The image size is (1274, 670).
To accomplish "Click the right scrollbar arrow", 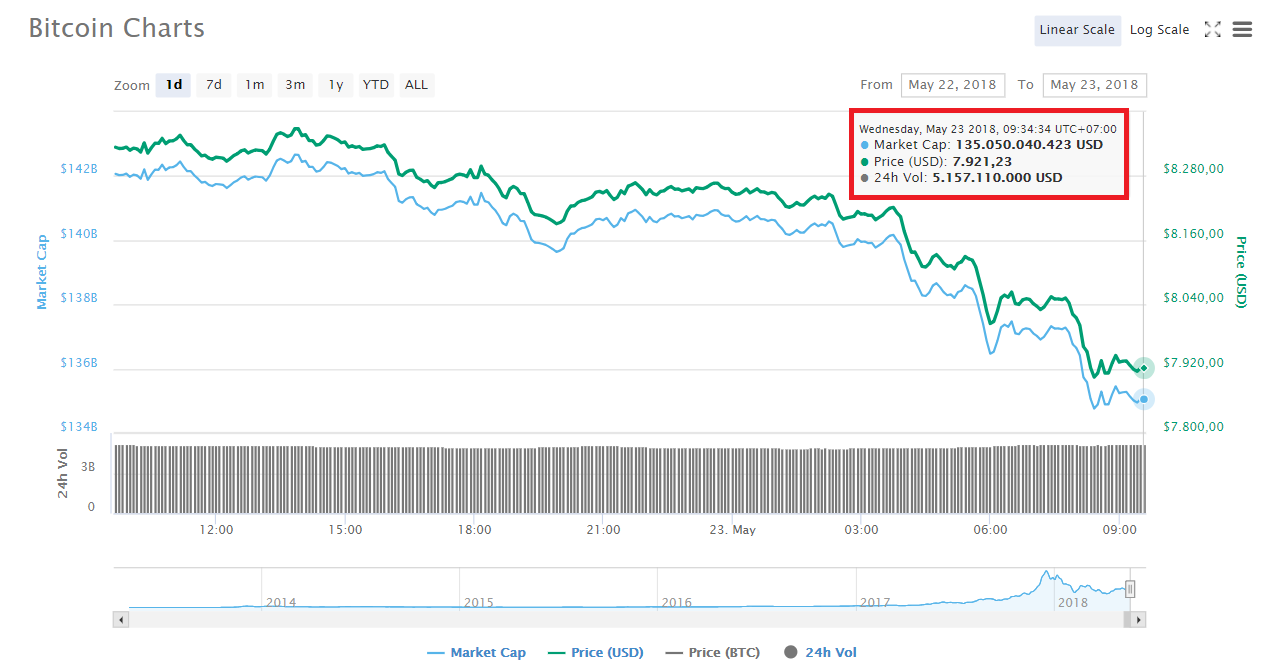I will pyautogui.click(x=1138, y=620).
